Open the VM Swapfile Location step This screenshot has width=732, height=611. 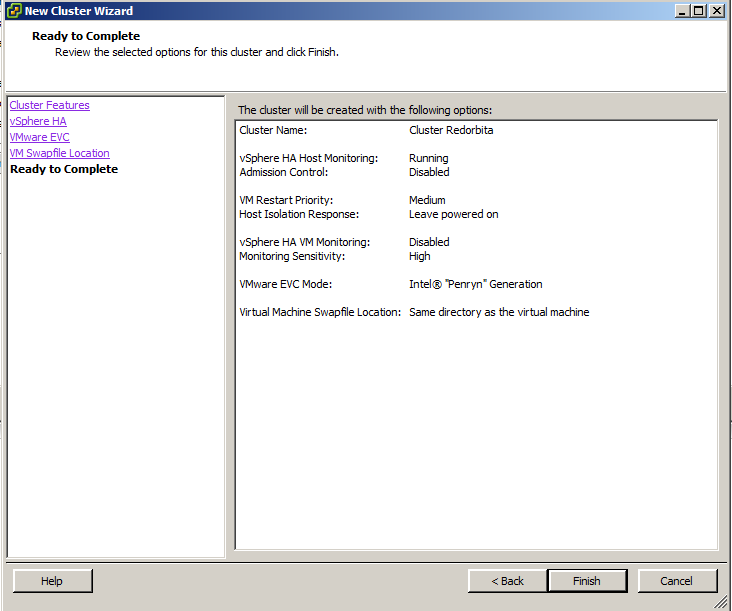coord(59,153)
